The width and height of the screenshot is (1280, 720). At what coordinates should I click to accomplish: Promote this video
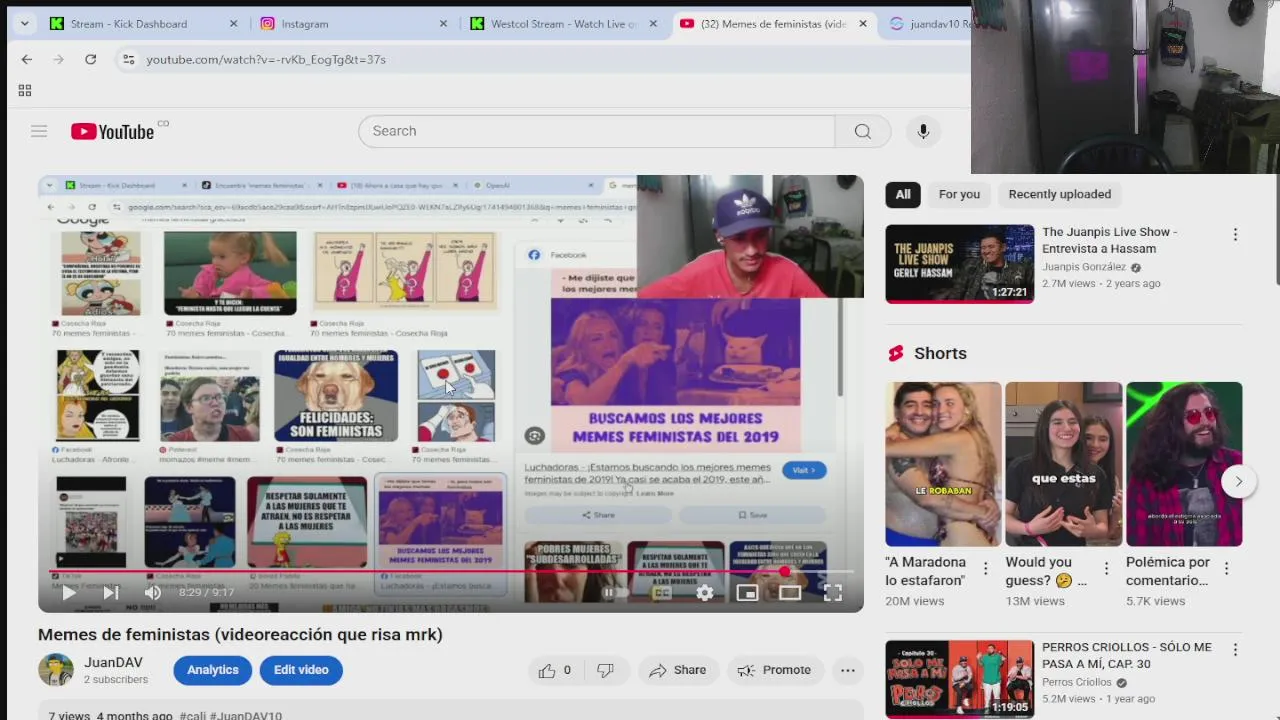774,670
